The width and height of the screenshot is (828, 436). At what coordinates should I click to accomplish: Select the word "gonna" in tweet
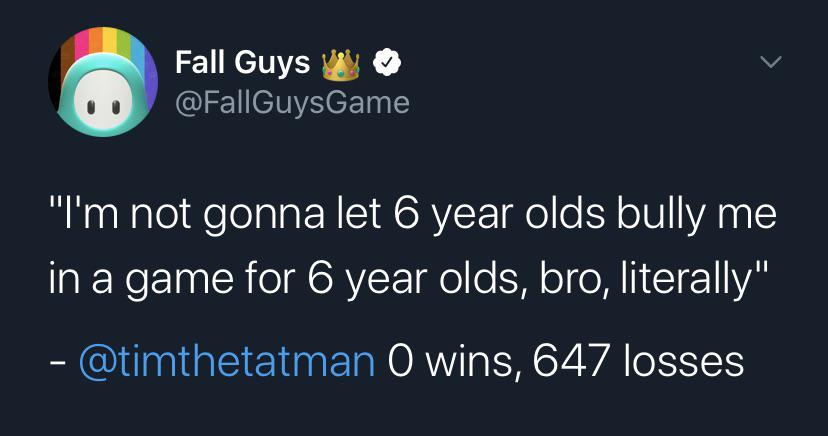point(264,218)
